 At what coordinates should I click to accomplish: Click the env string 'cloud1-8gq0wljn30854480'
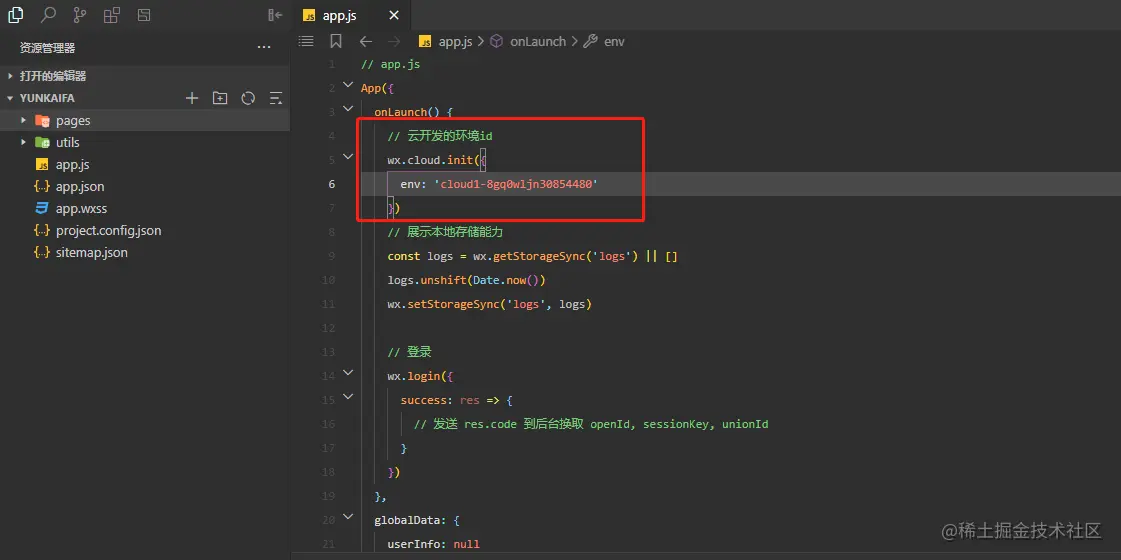tap(515, 185)
